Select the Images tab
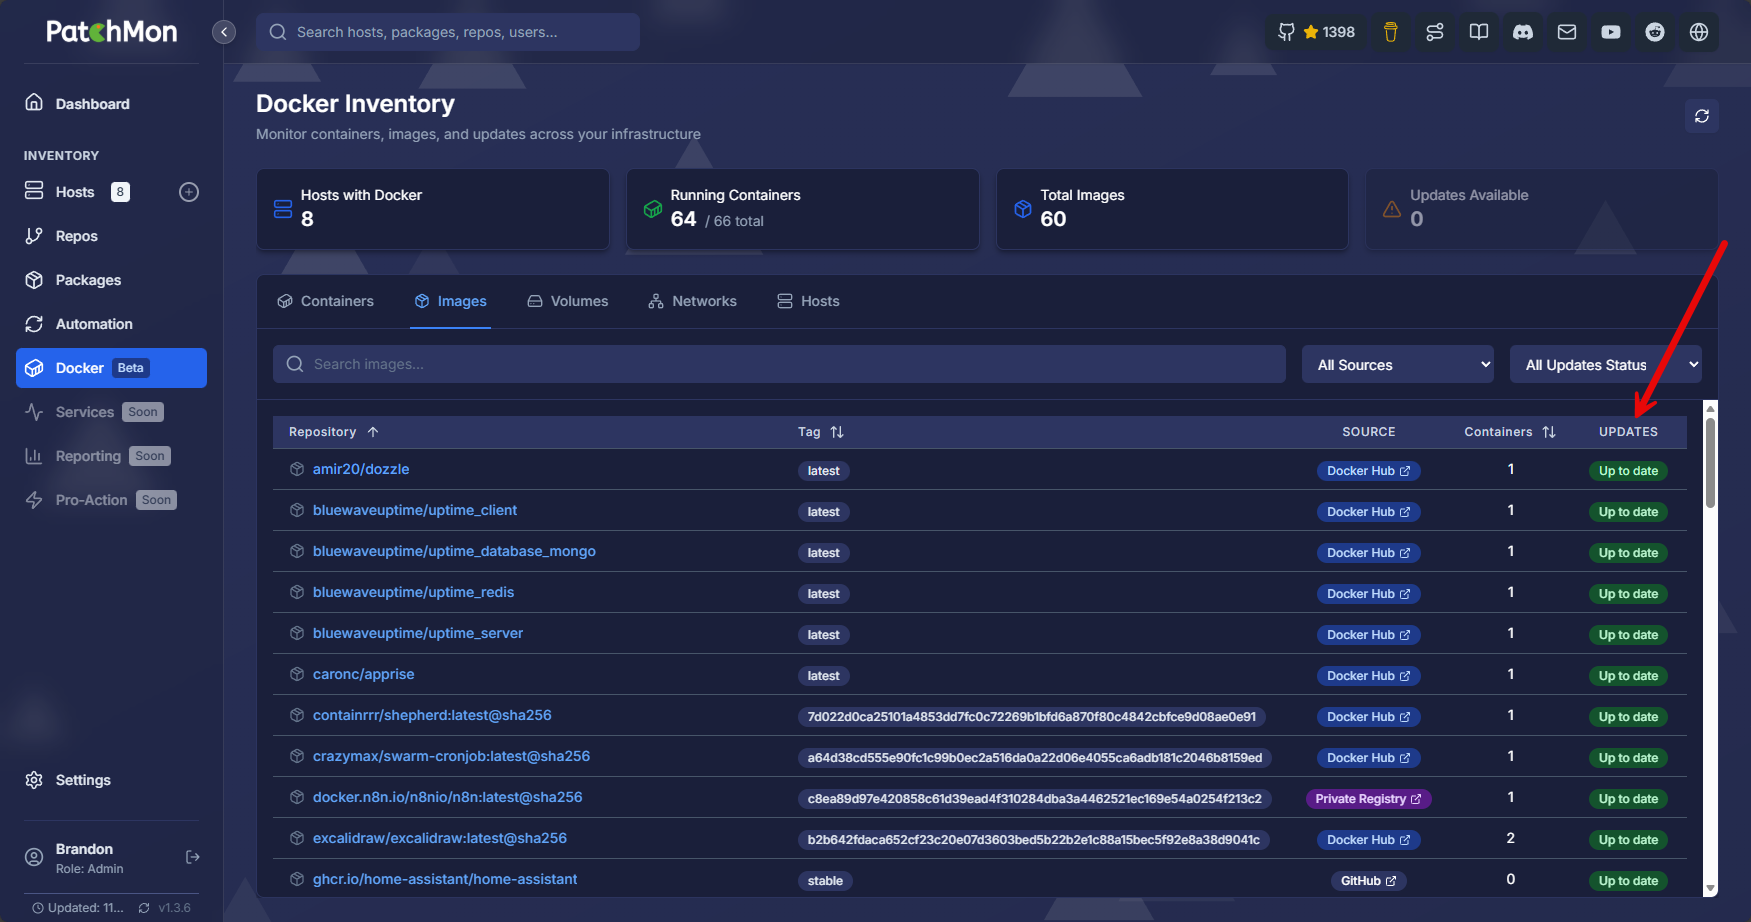The width and height of the screenshot is (1751, 922). tap(451, 301)
